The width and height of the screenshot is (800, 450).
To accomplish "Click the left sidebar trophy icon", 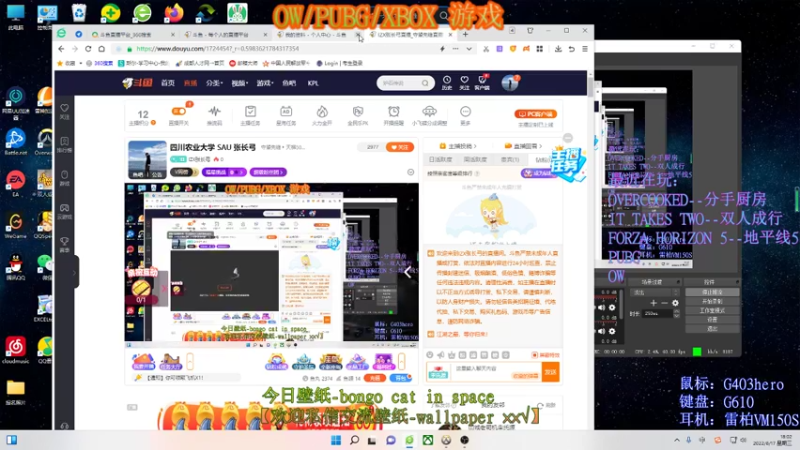I will click(64, 241).
